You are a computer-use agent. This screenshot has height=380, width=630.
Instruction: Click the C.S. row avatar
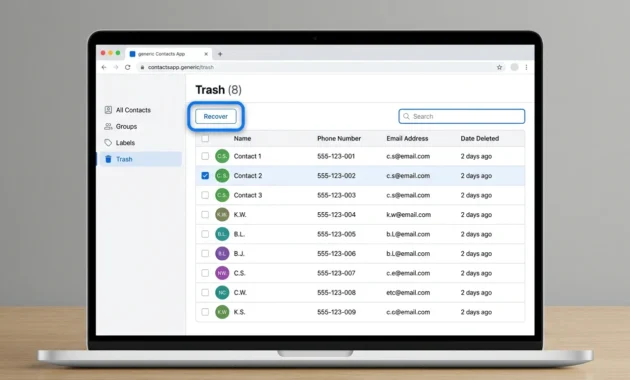(222, 273)
